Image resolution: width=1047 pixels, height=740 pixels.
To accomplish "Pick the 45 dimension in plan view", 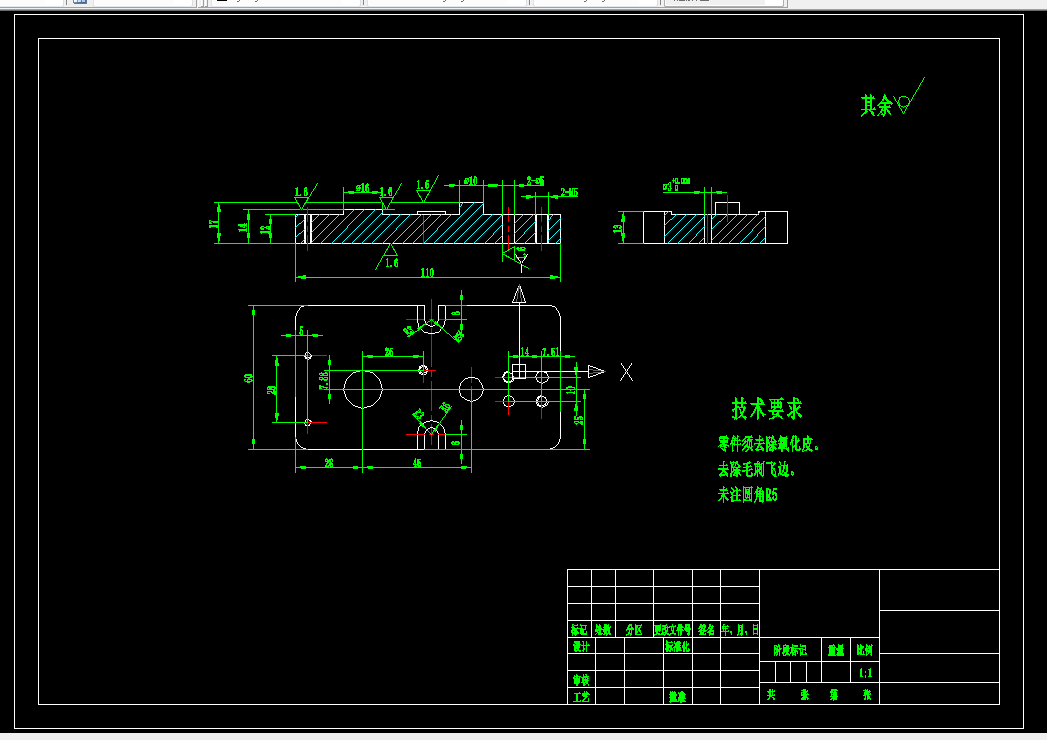I will coord(417,462).
